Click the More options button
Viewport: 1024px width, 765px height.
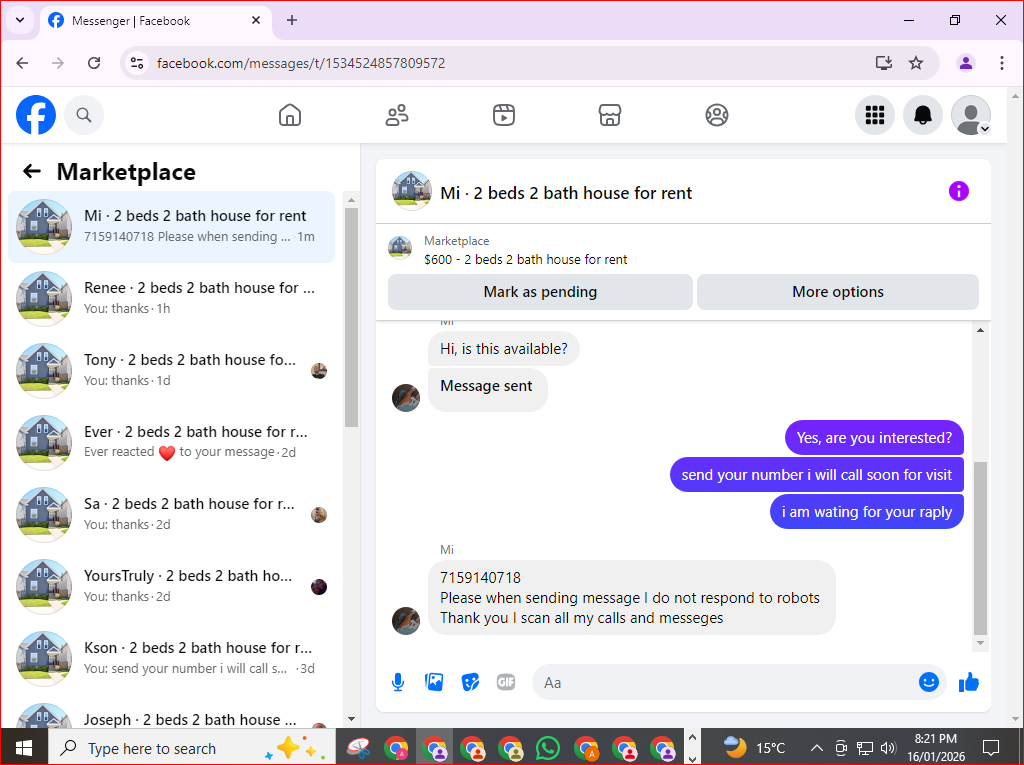click(x=838, y=292)
